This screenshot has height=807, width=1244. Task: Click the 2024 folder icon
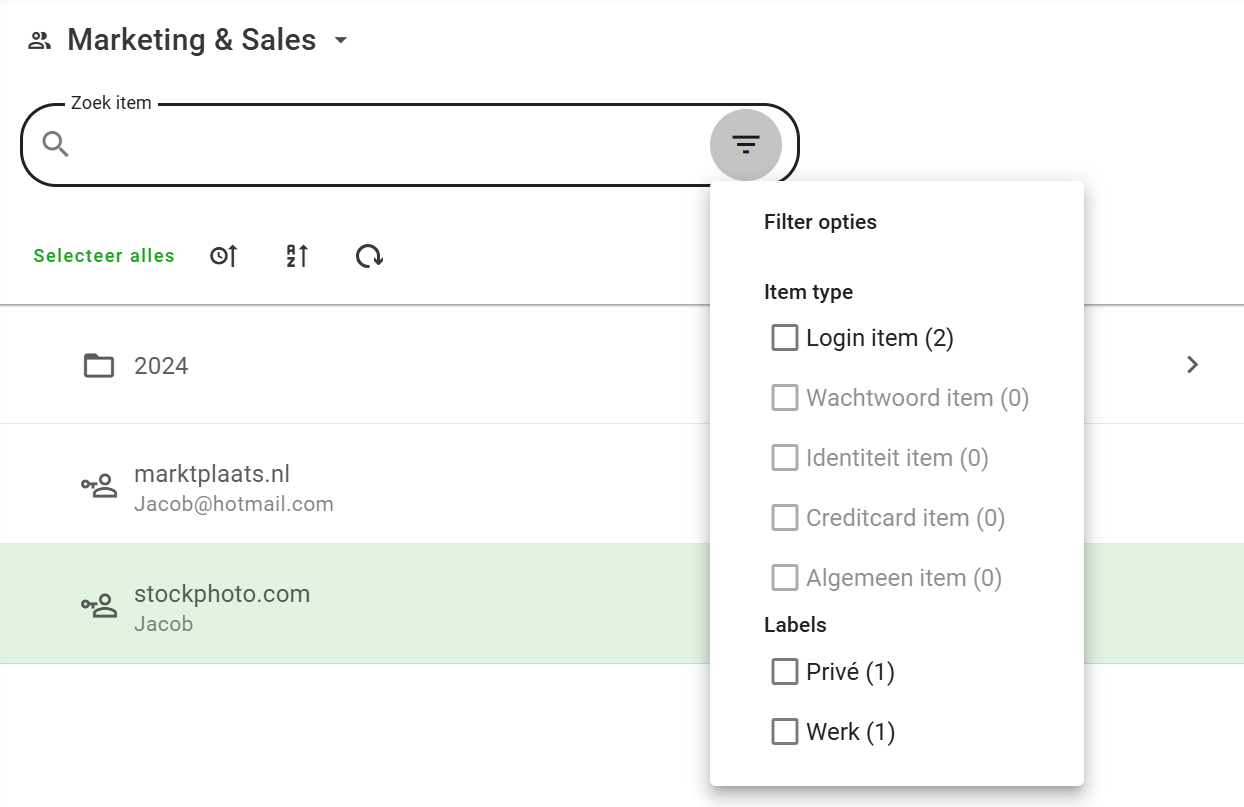(99, 365)
